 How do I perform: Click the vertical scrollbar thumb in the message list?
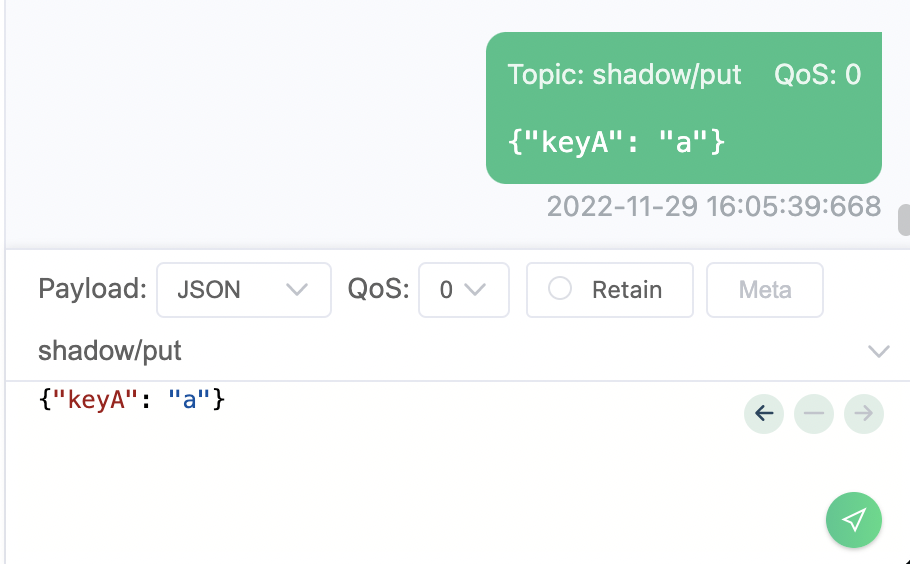[904, 220]
